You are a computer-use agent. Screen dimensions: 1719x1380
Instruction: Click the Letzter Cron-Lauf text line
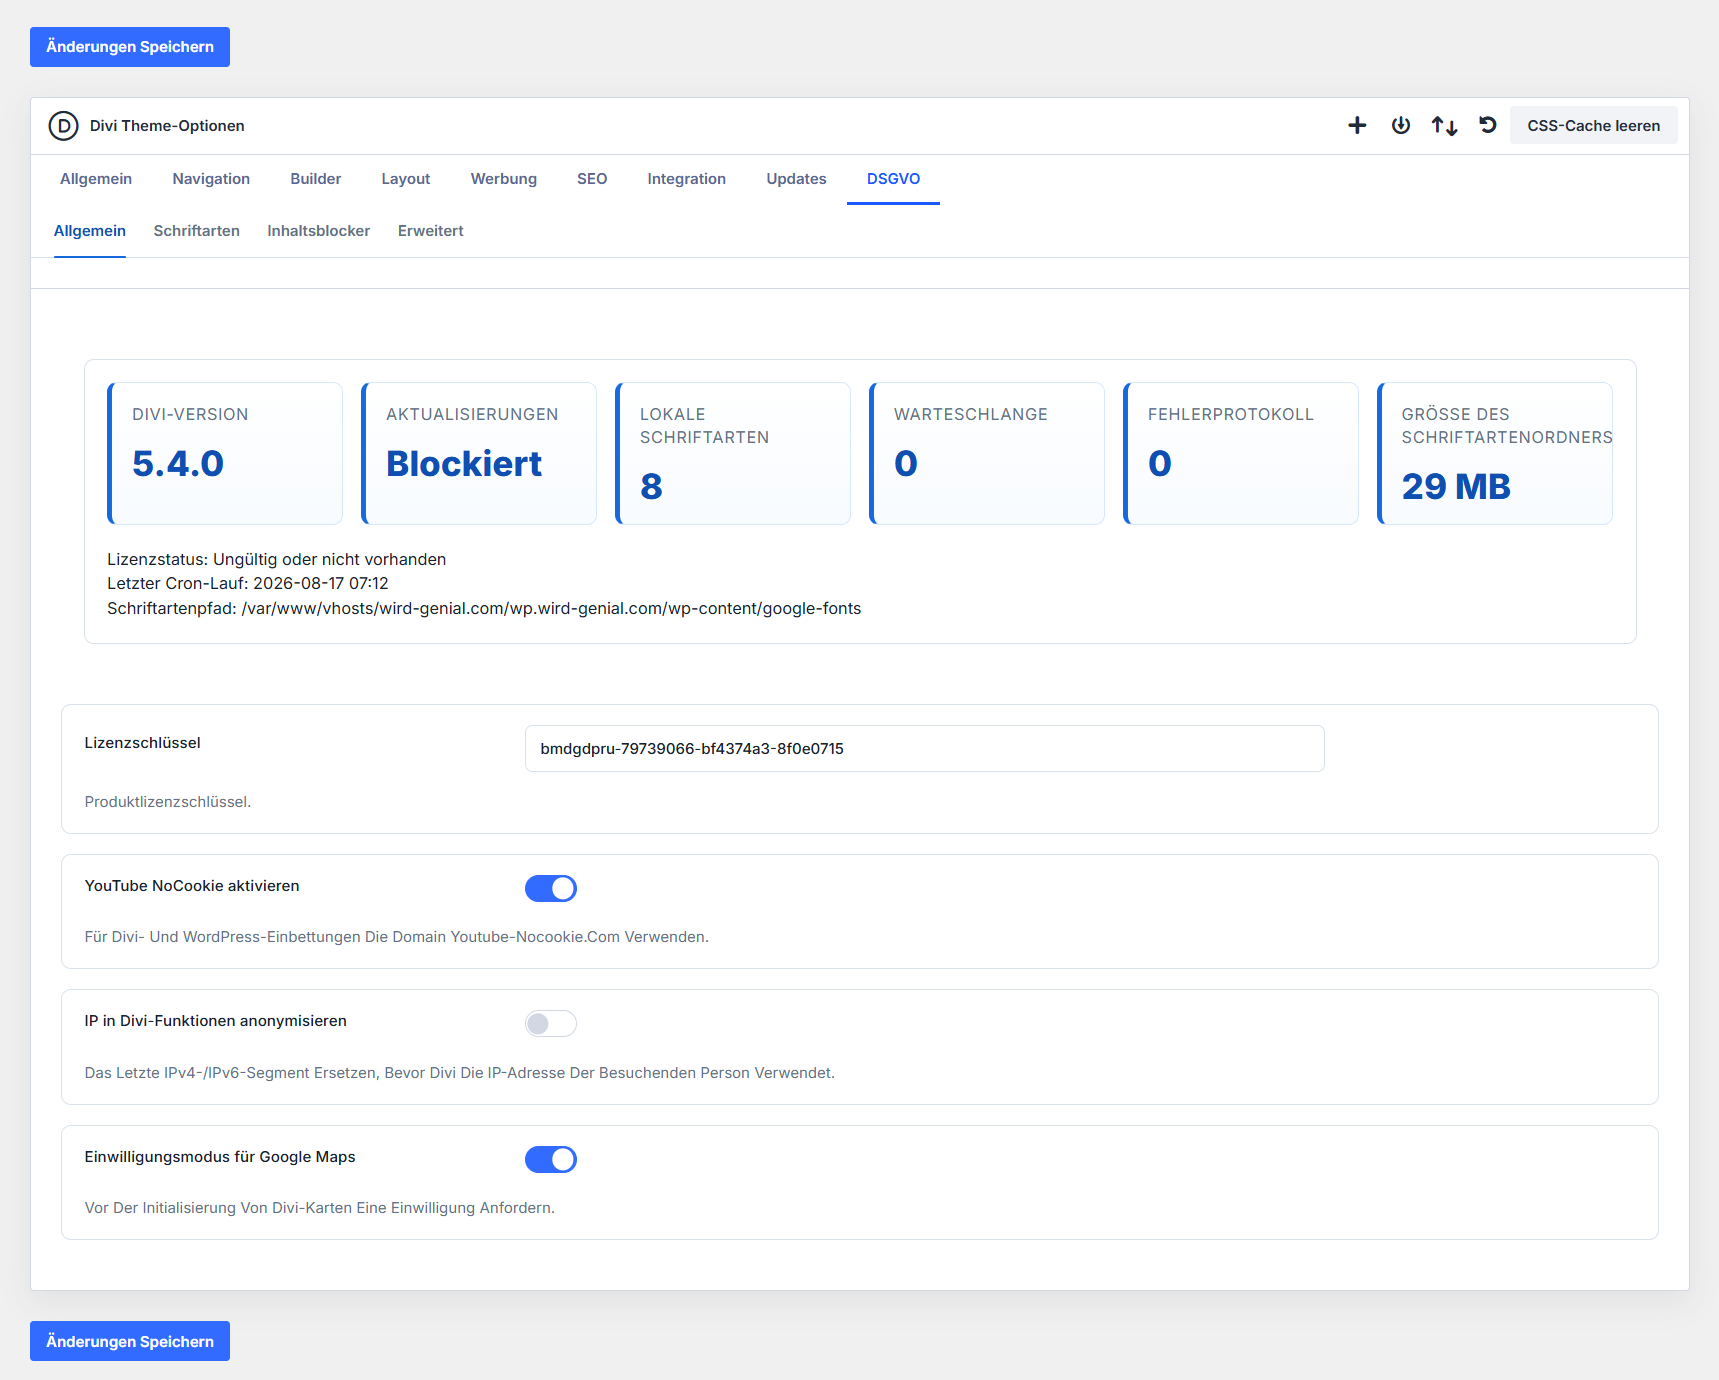tap(248, 583)
